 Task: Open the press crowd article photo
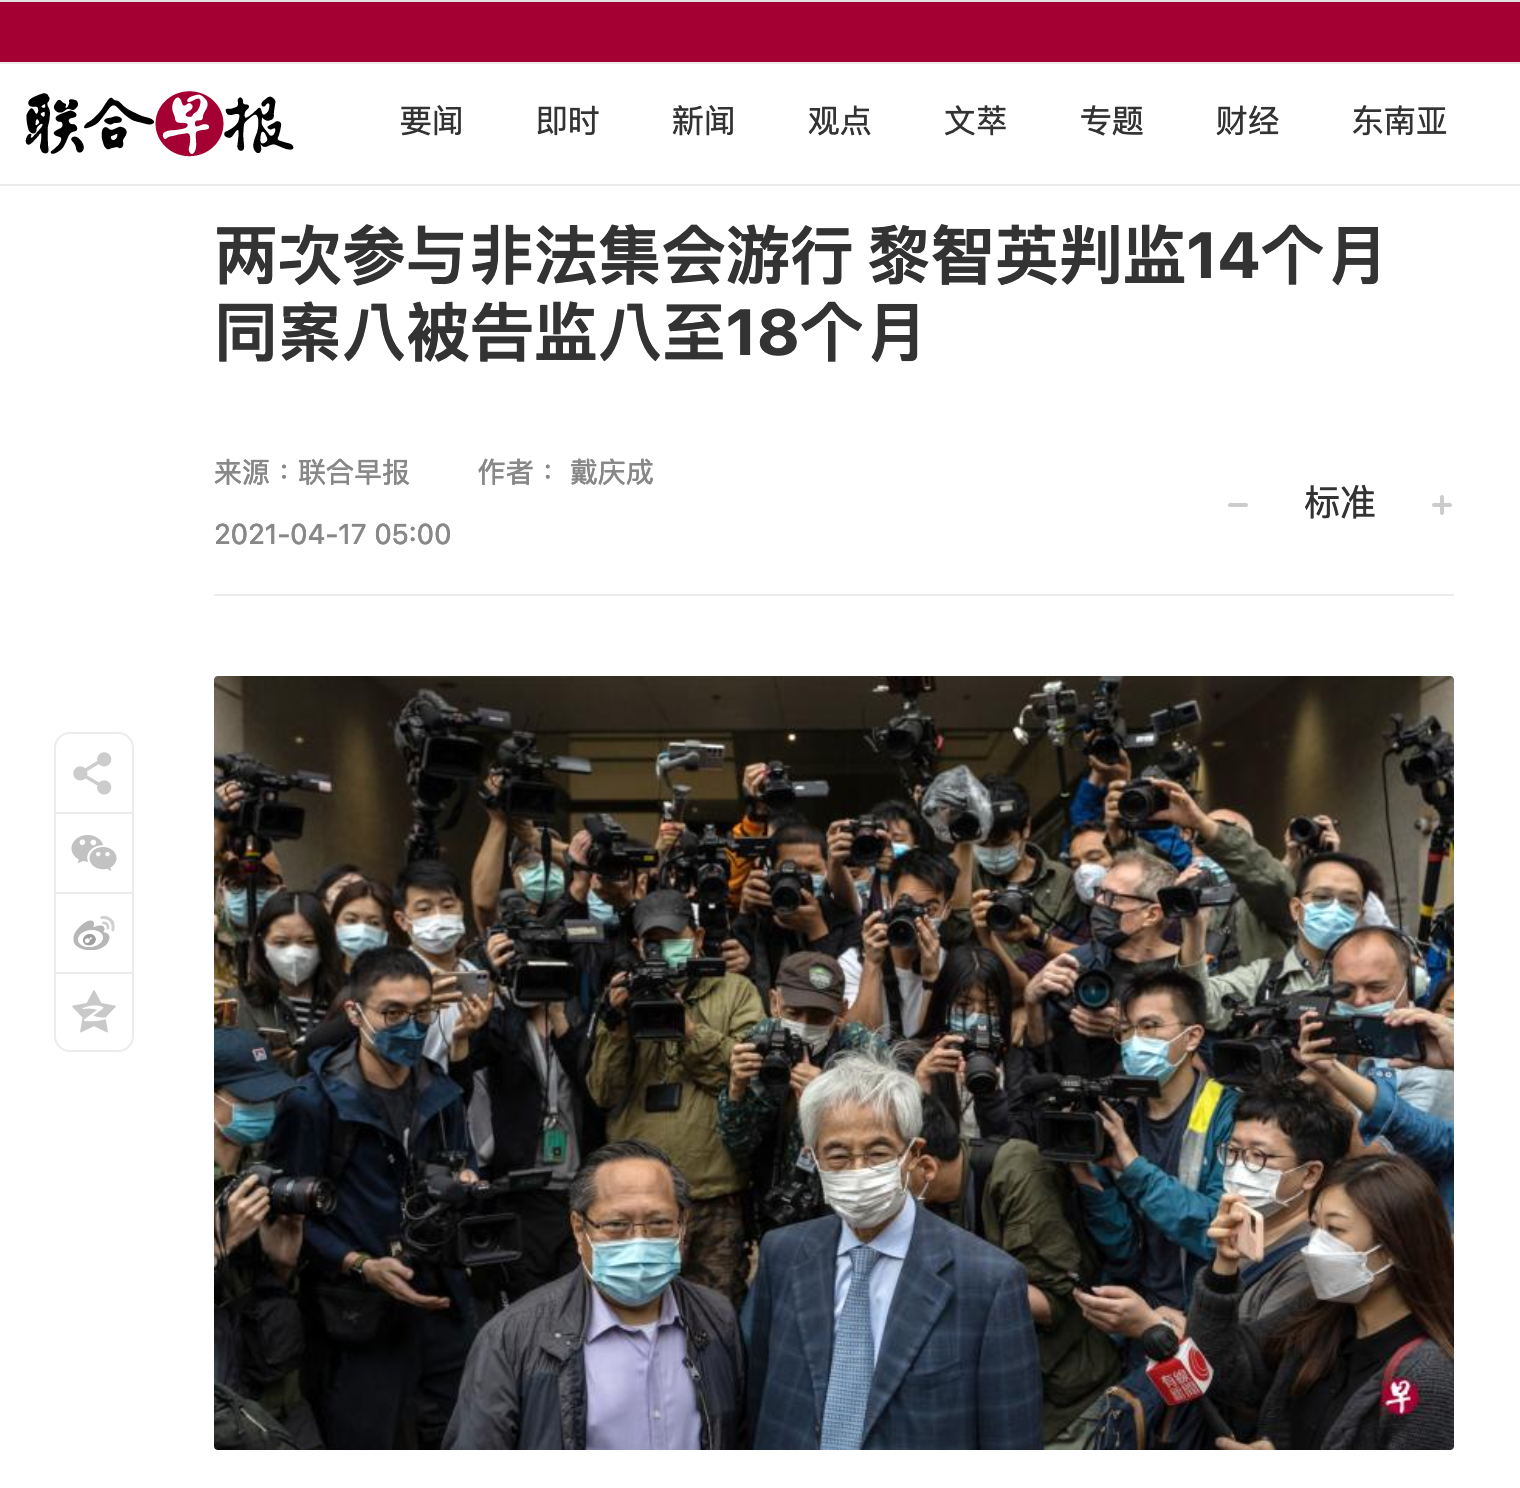[833, 1062]
